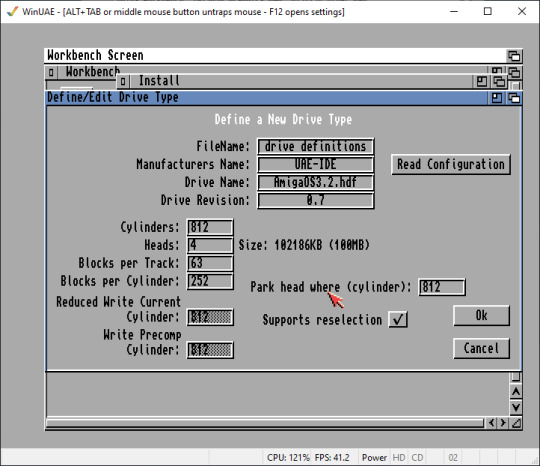Click the CD indicator in the status bar
Screen dimensions: 540x466
pyautogui.click(x=417, y=458)
